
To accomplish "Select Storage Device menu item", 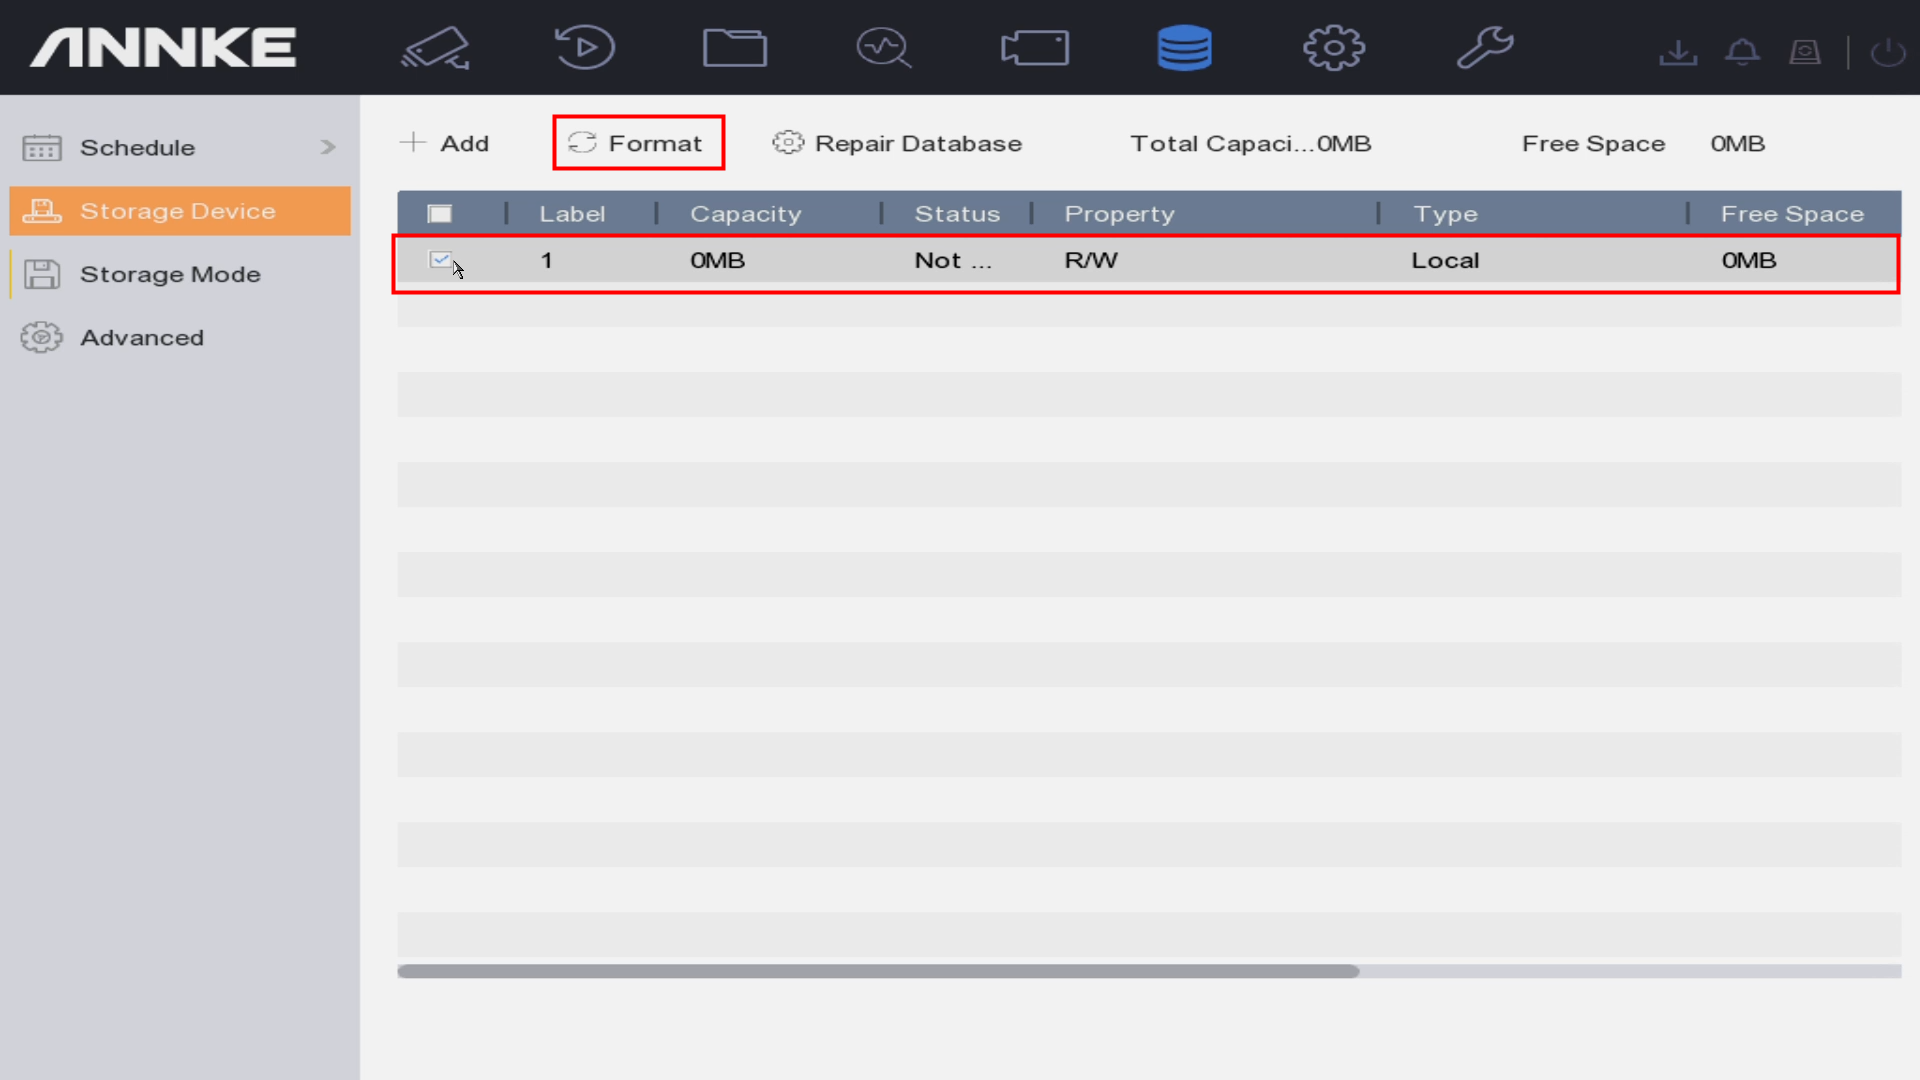I will pos(180,211).
